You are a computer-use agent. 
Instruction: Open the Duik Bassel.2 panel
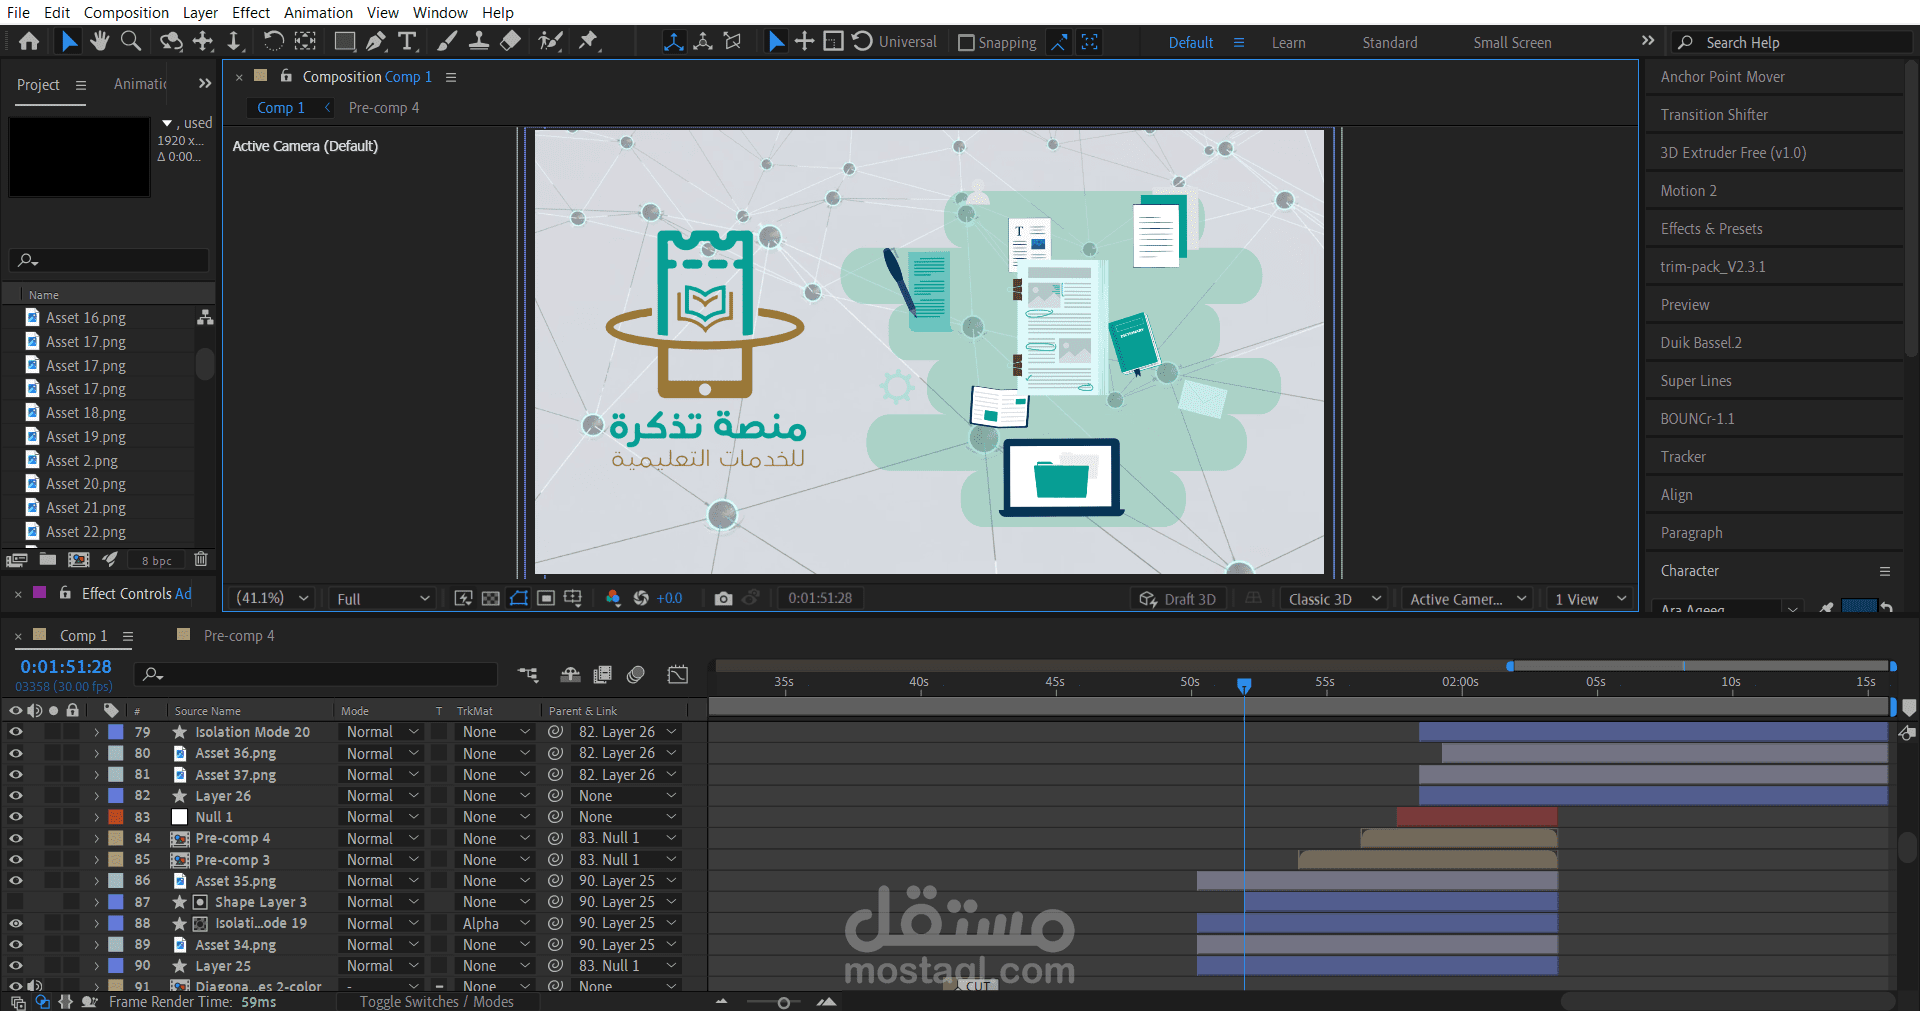pos(1700,343)
